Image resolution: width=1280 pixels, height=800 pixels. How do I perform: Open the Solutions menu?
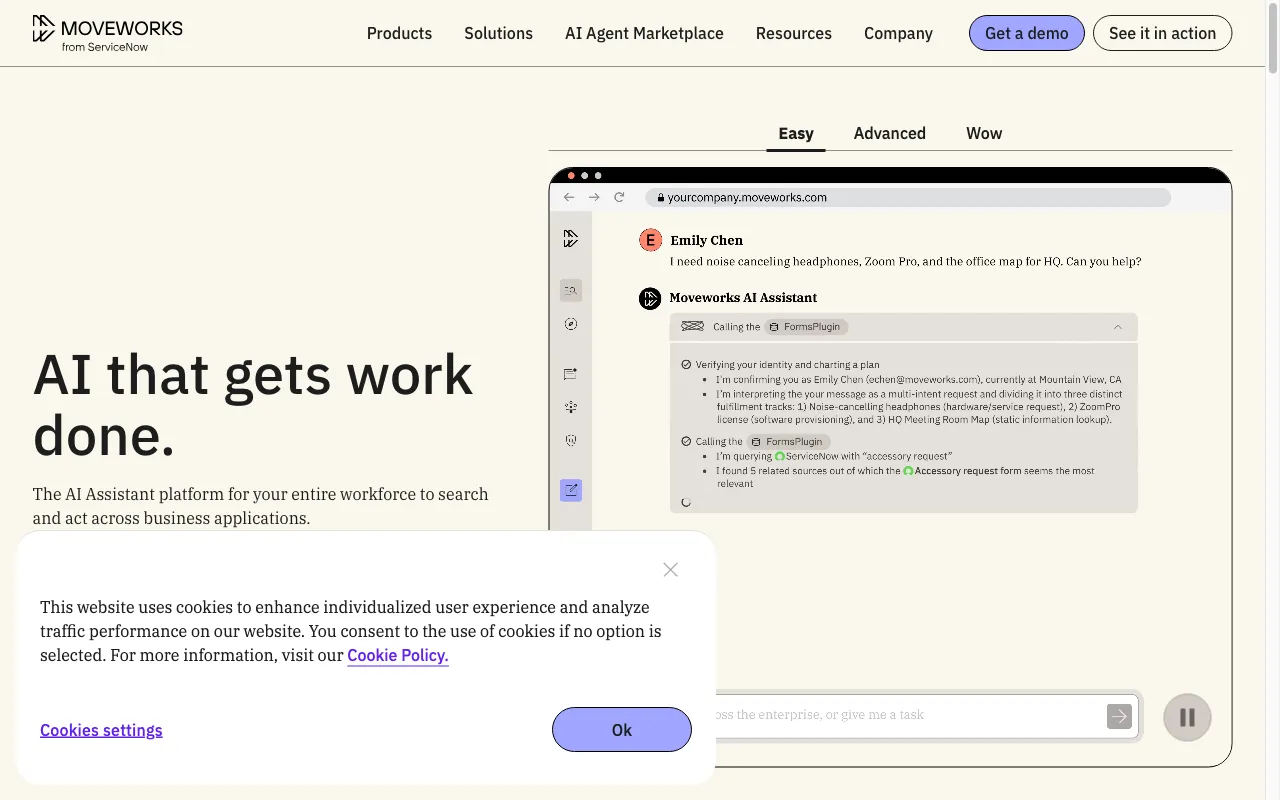click(498, 33)
